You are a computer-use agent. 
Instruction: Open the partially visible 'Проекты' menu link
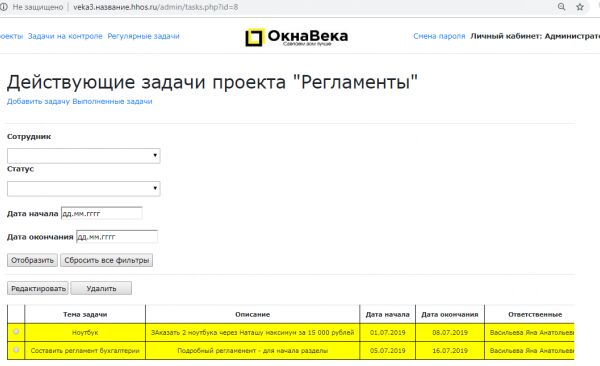point(11,36)
